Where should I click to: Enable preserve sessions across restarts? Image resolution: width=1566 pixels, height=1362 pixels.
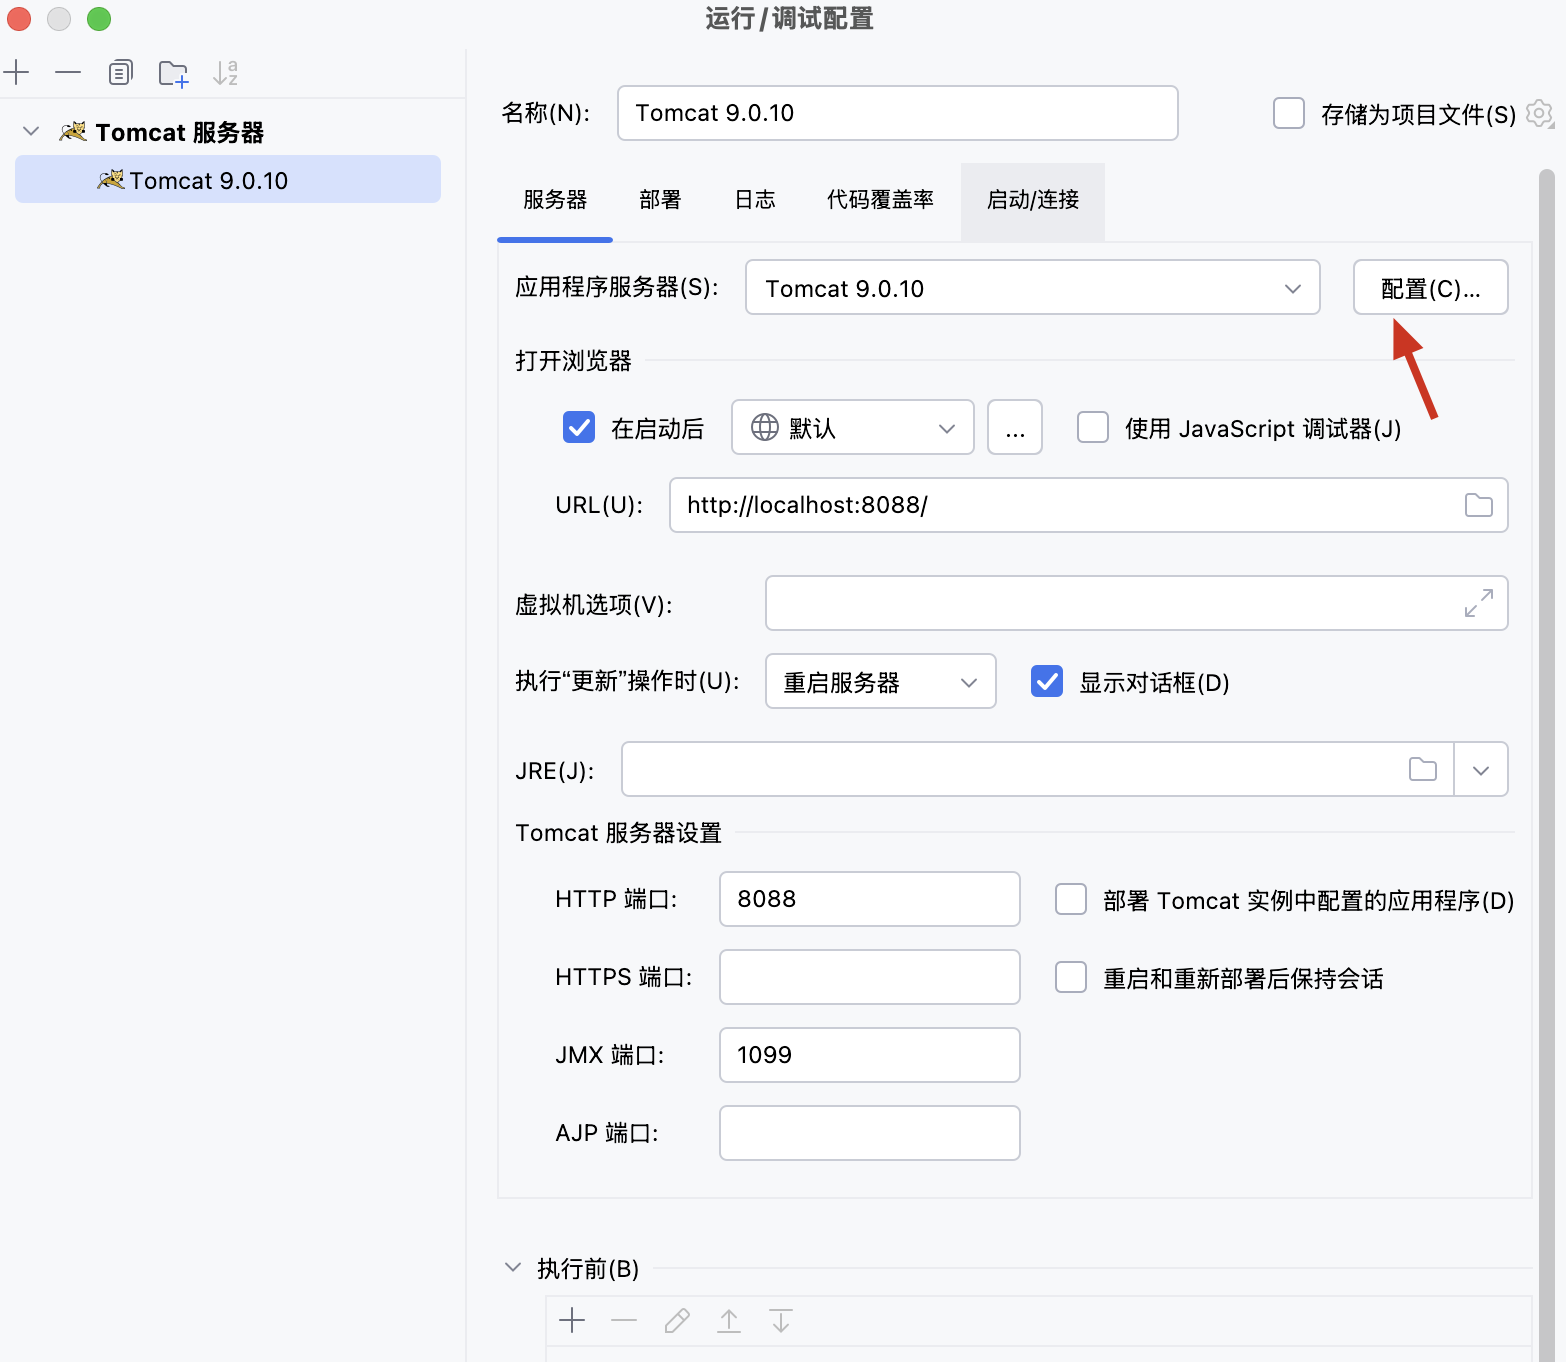pos(1071,977)
